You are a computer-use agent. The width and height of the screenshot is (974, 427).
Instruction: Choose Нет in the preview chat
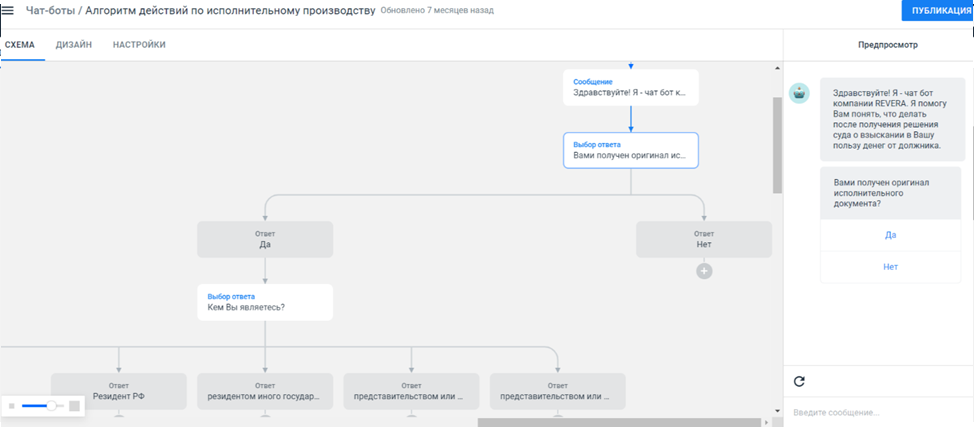point(890,267)
